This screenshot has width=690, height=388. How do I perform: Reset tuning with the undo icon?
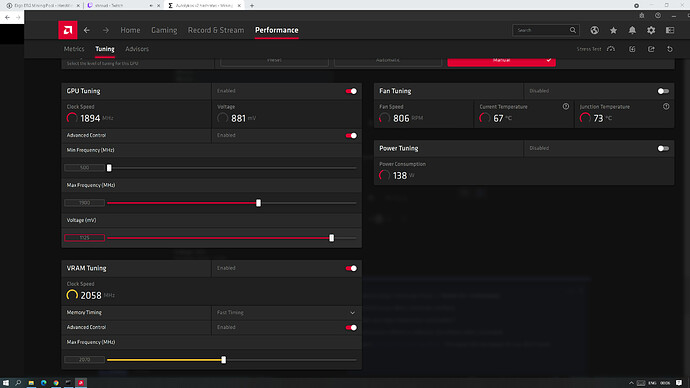[670, 49]
